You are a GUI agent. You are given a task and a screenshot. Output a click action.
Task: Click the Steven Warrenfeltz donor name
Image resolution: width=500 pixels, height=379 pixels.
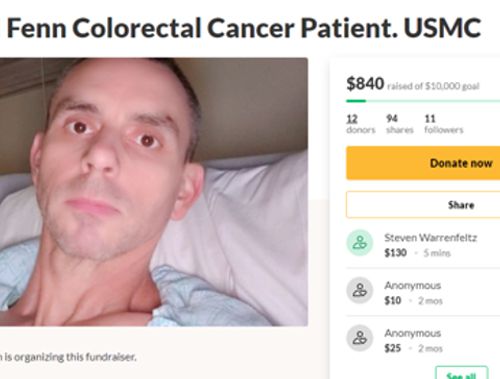click(430, 238)
